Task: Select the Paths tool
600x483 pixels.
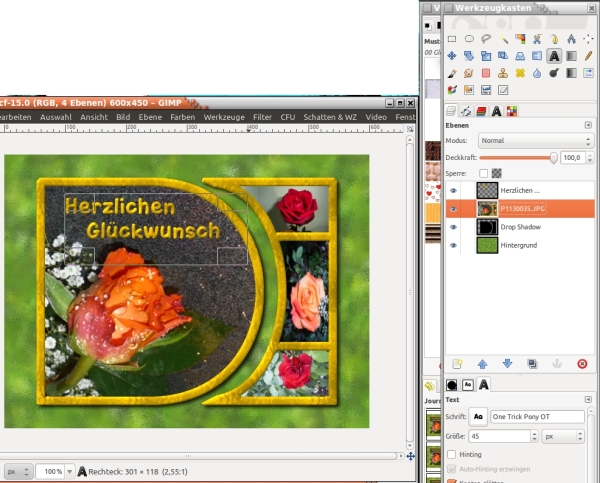Action: click(554, 39)
